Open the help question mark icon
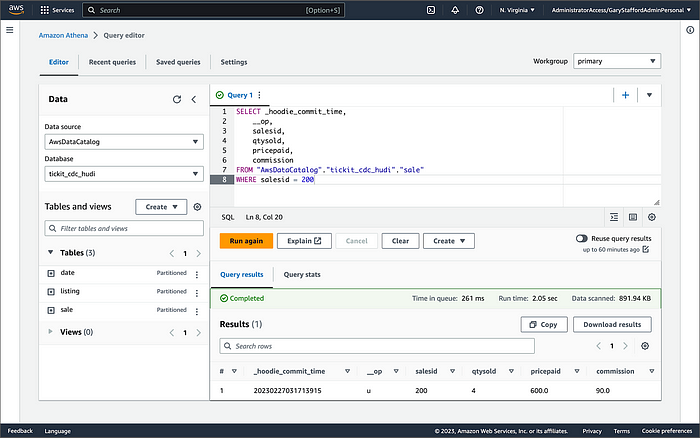Viewport: 700px width, 438px height. (479, 10)
